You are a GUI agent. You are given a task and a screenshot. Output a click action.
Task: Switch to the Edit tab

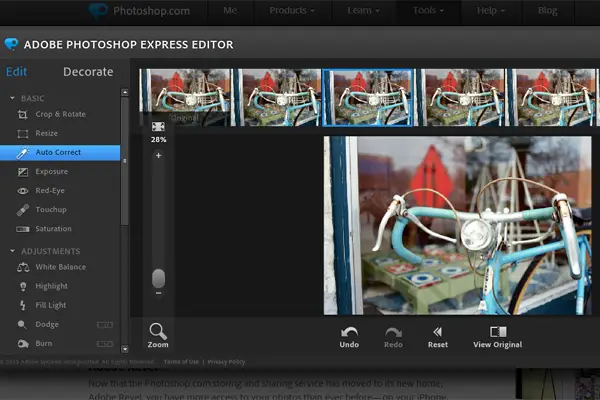[x=16, y=72]
